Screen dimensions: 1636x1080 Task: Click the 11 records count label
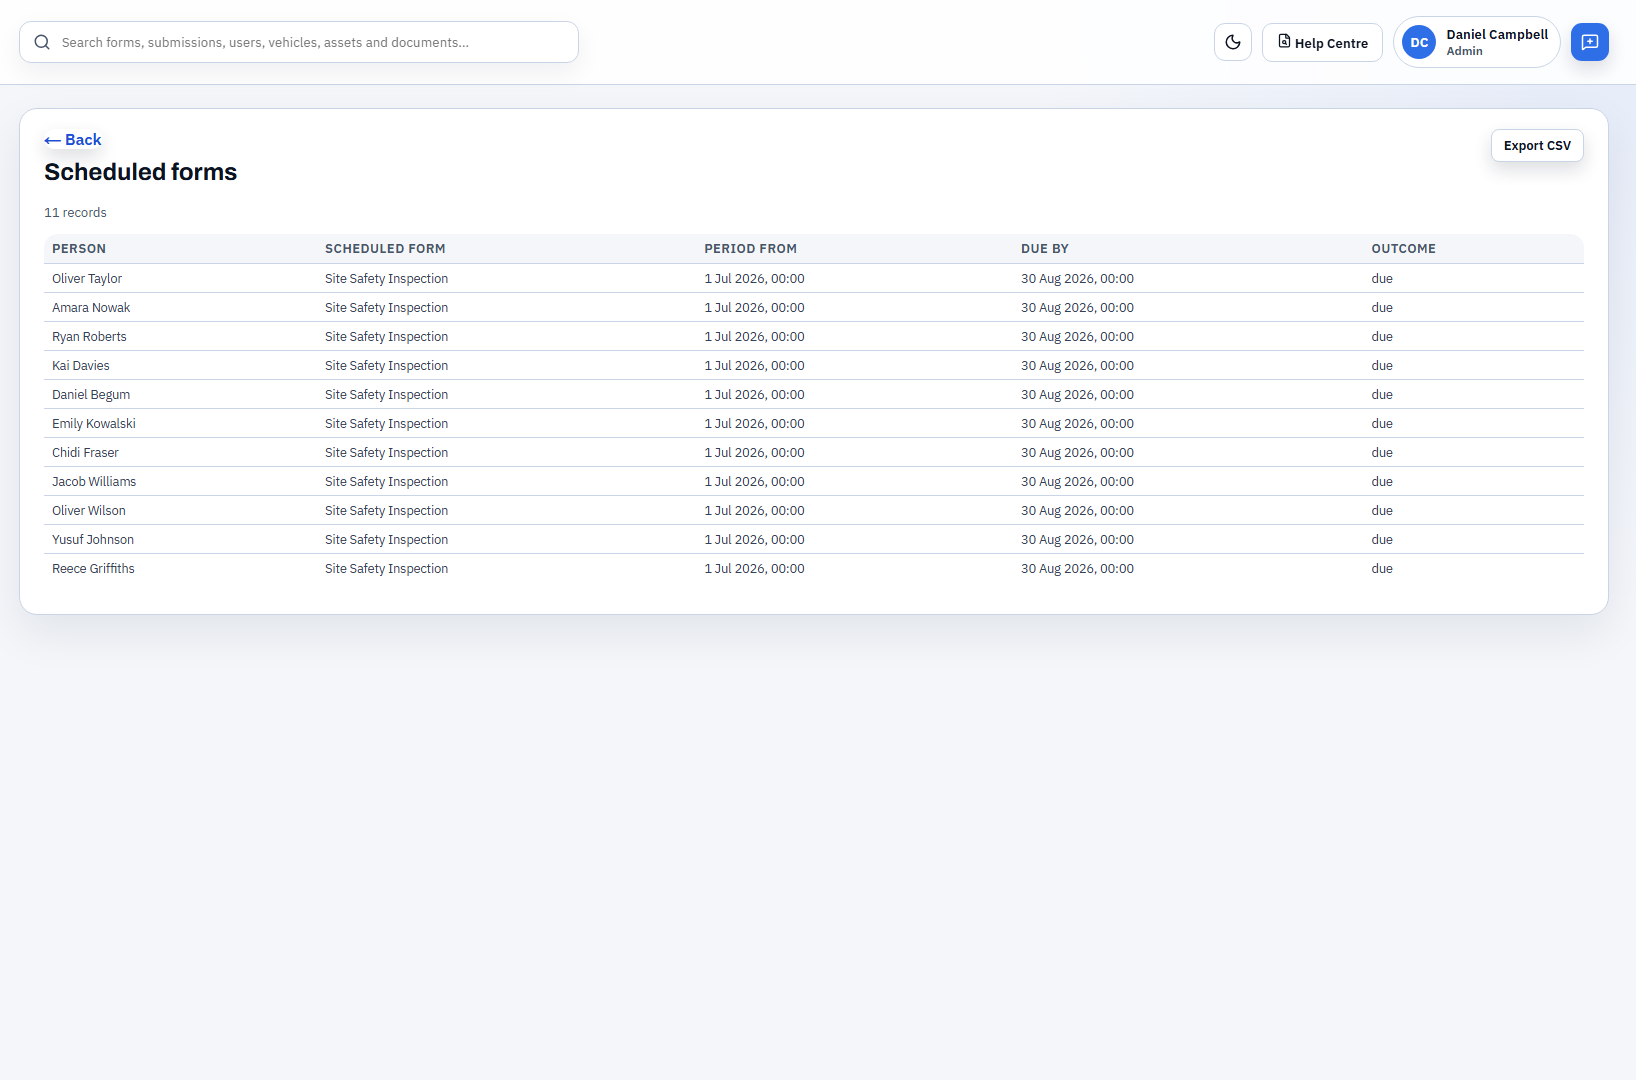click(x=75, y=213)
